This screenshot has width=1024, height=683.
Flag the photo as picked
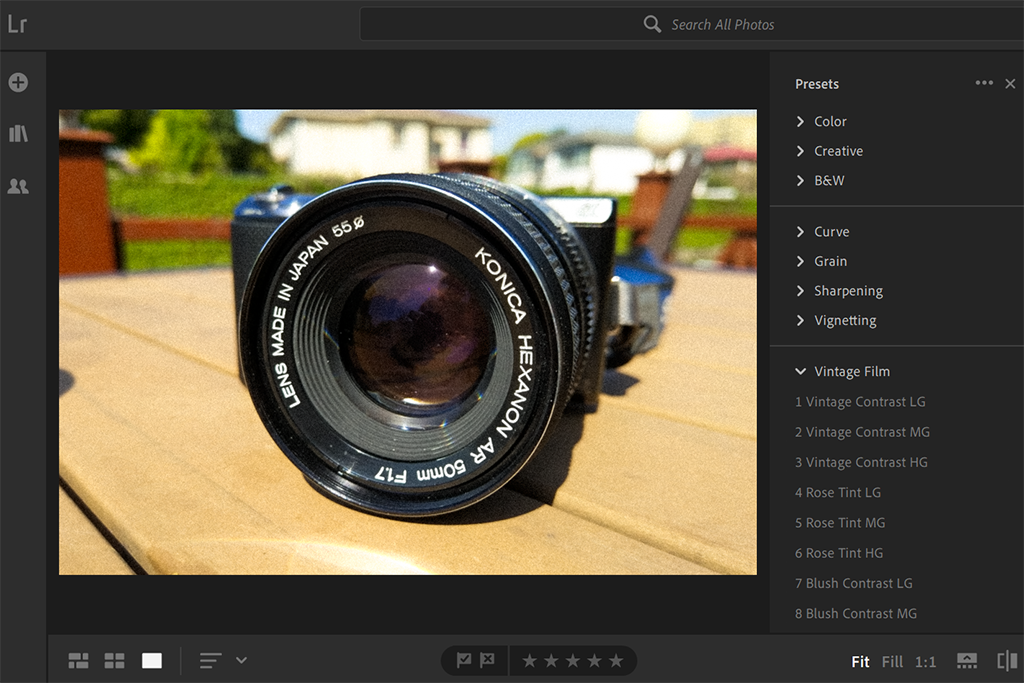[x=464, y=660]
